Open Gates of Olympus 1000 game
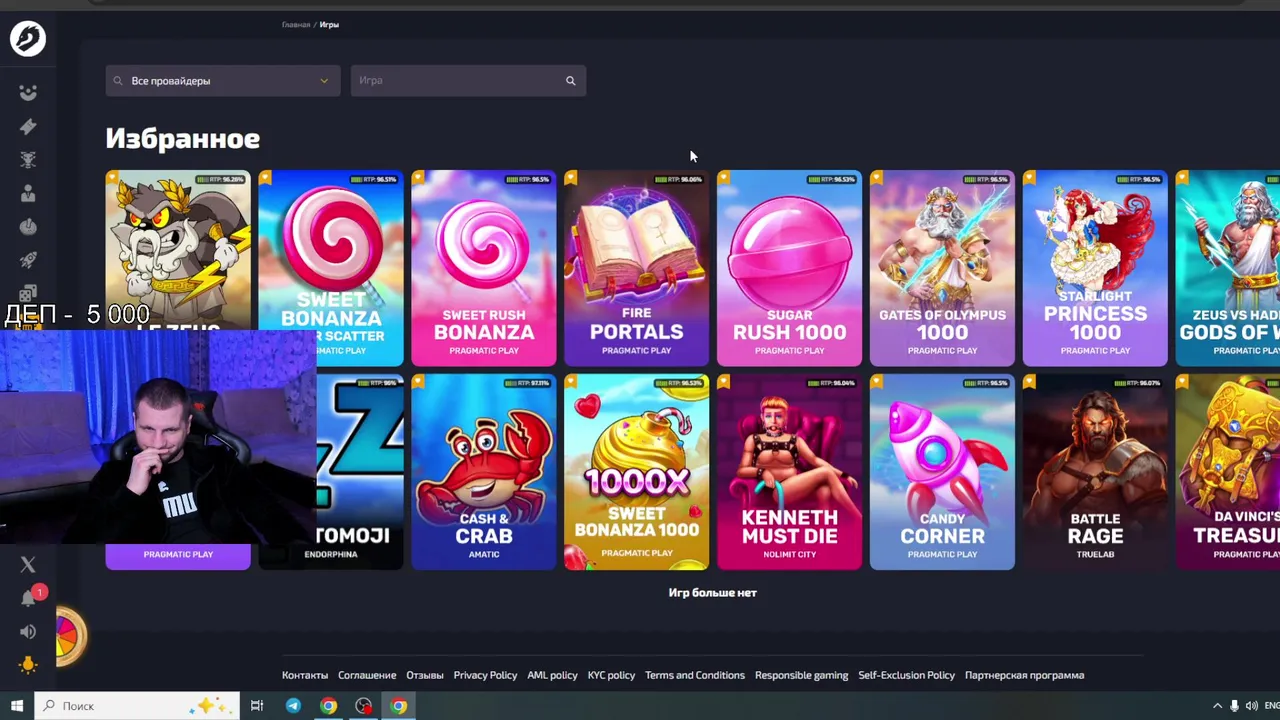The height and width of the screenshot is (720, 1280). pyautogui.click(x=943, y=268)
